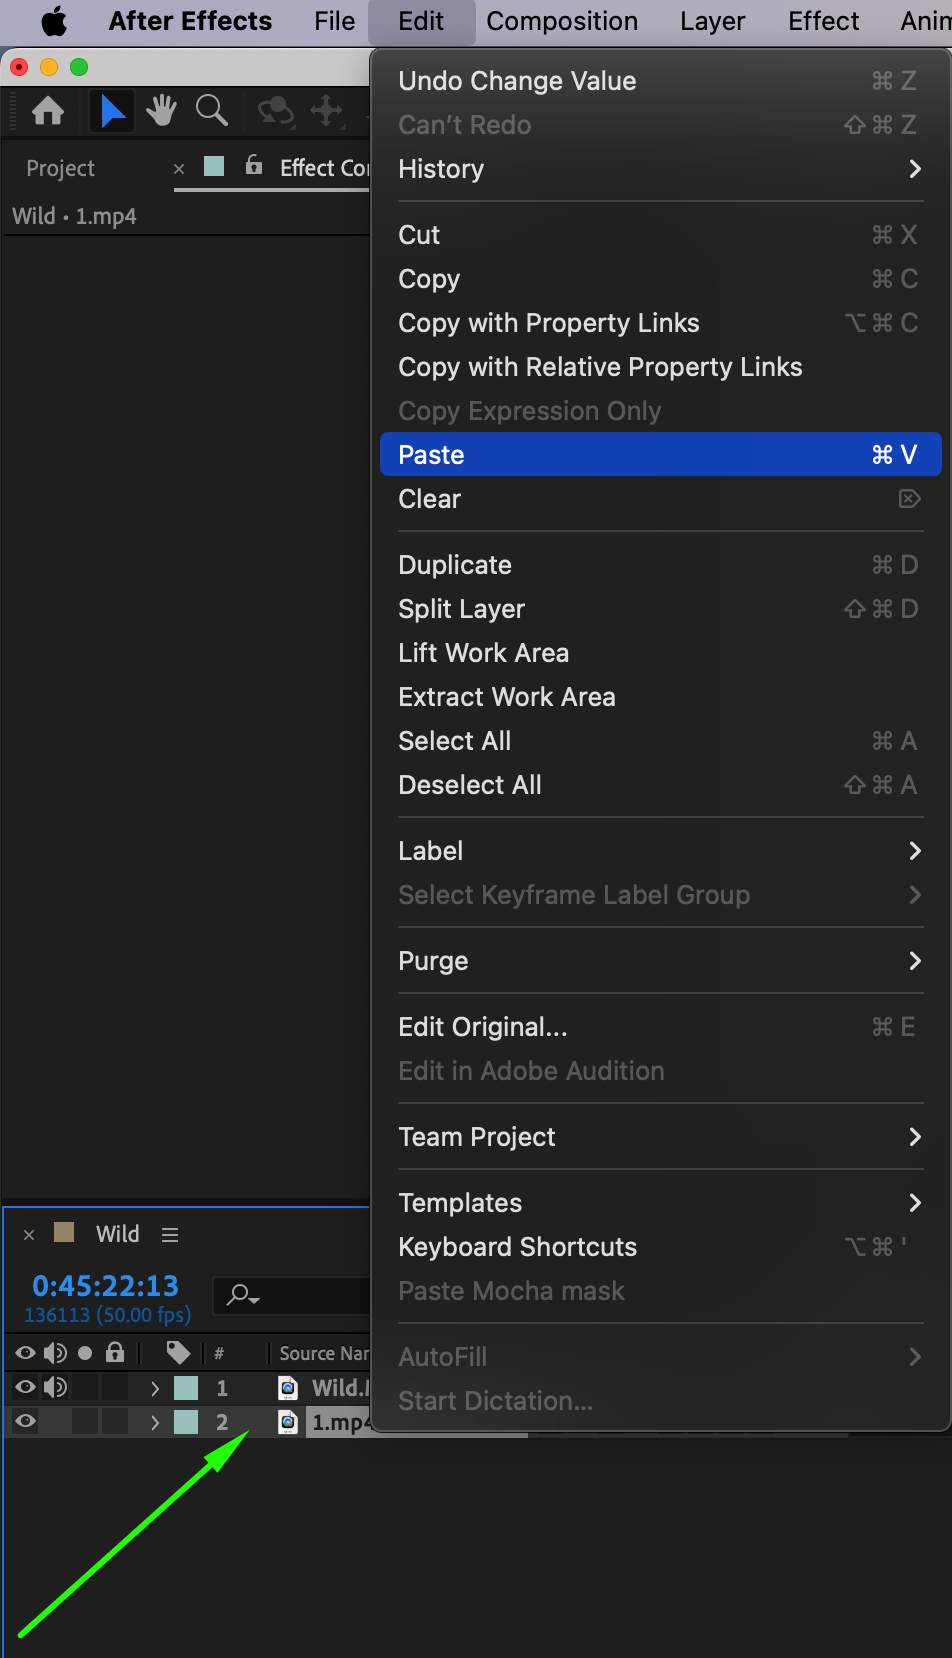The width and height of the screenshot is (952, 1658).
Task: Mute audio of layer 1
Action: 55,1387
